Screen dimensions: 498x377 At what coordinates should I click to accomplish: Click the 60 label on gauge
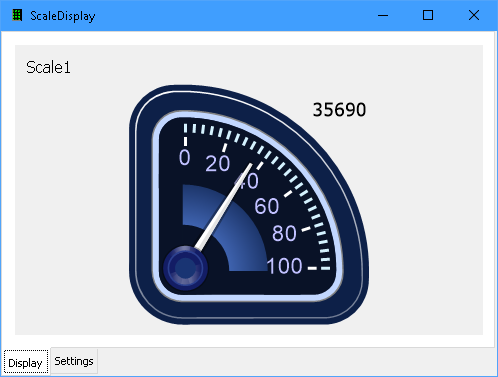point(267,206)
